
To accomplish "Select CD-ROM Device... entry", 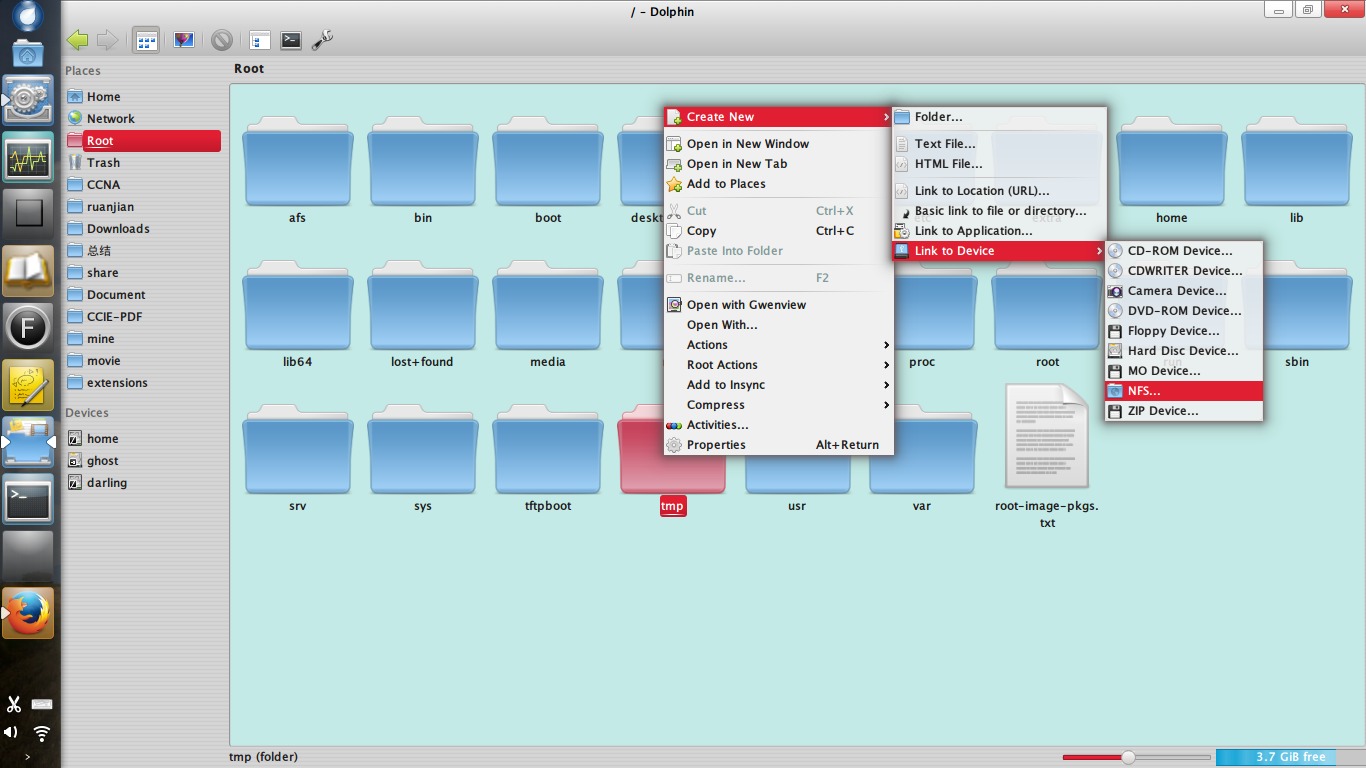I will point(1184,251).
